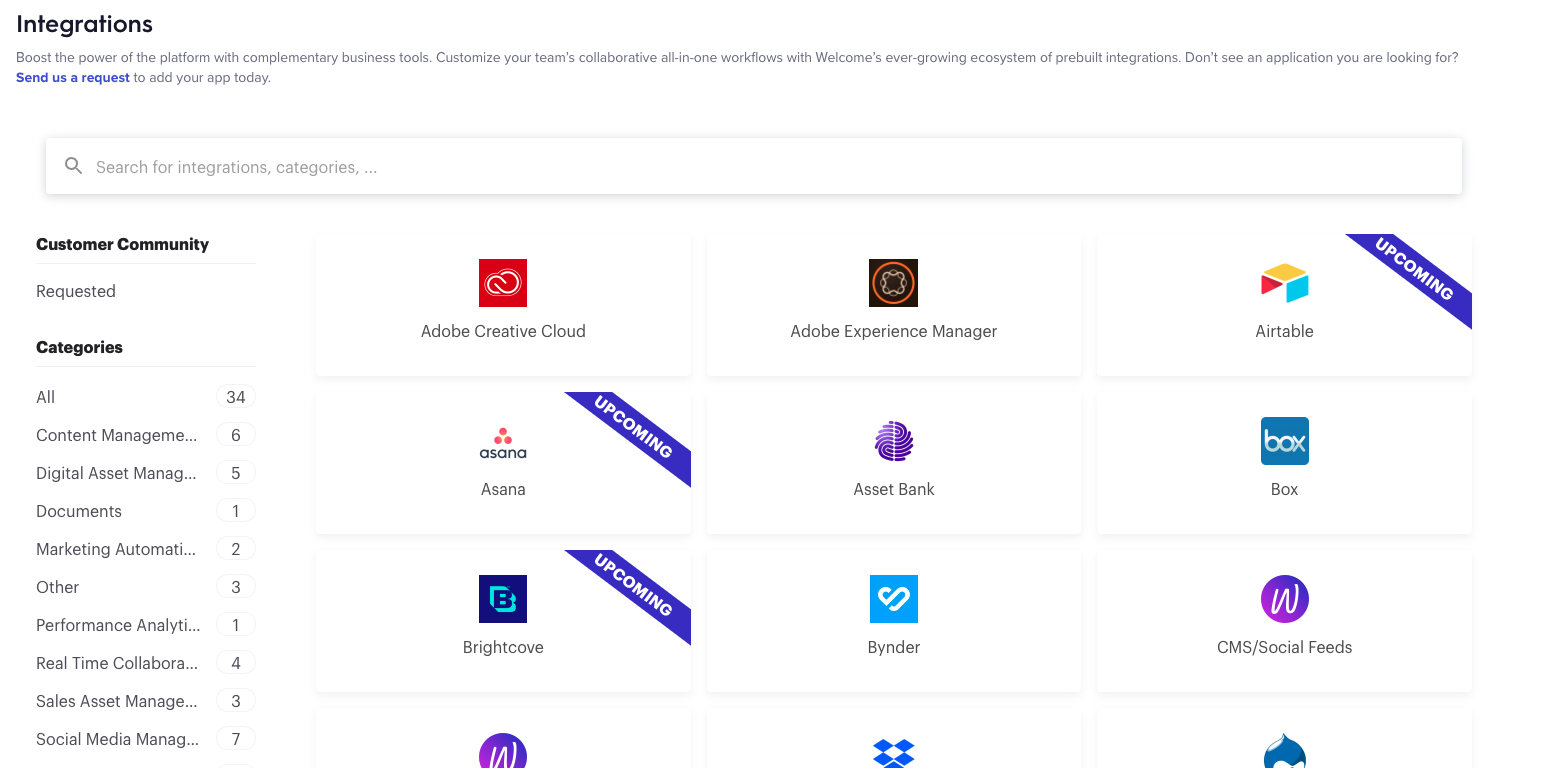Click the Adobe Experience Manager card label
The width and height of the screenshot is (1554, 768).
click(x=894, y=331)
